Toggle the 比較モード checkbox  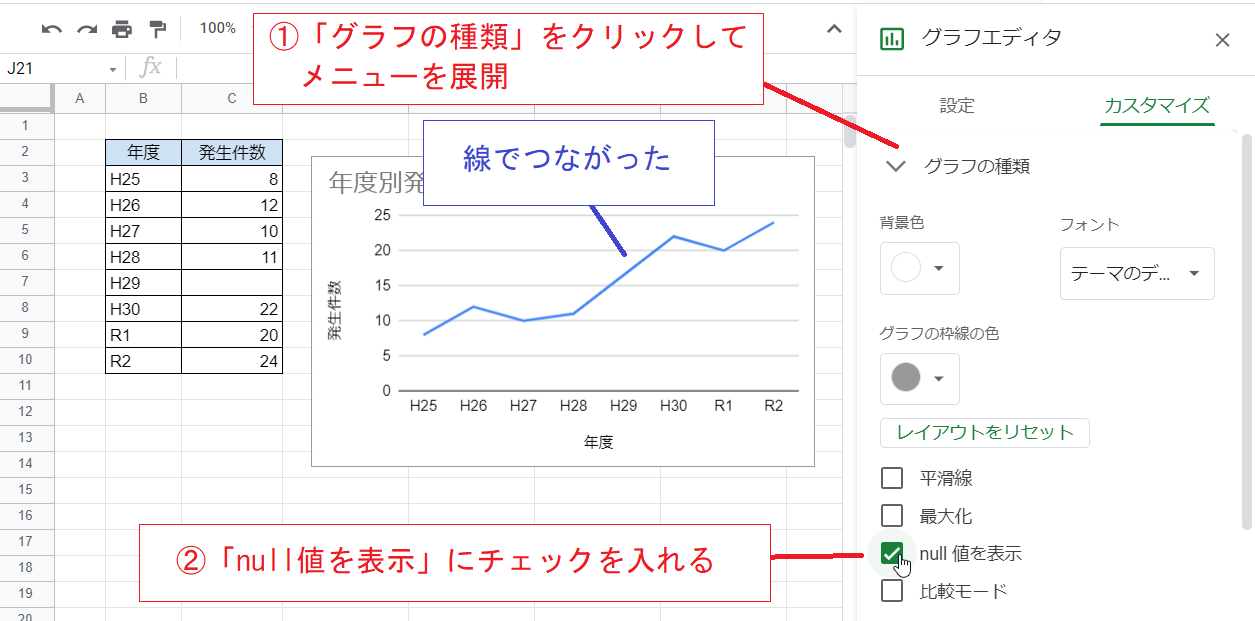click(892, 591)
